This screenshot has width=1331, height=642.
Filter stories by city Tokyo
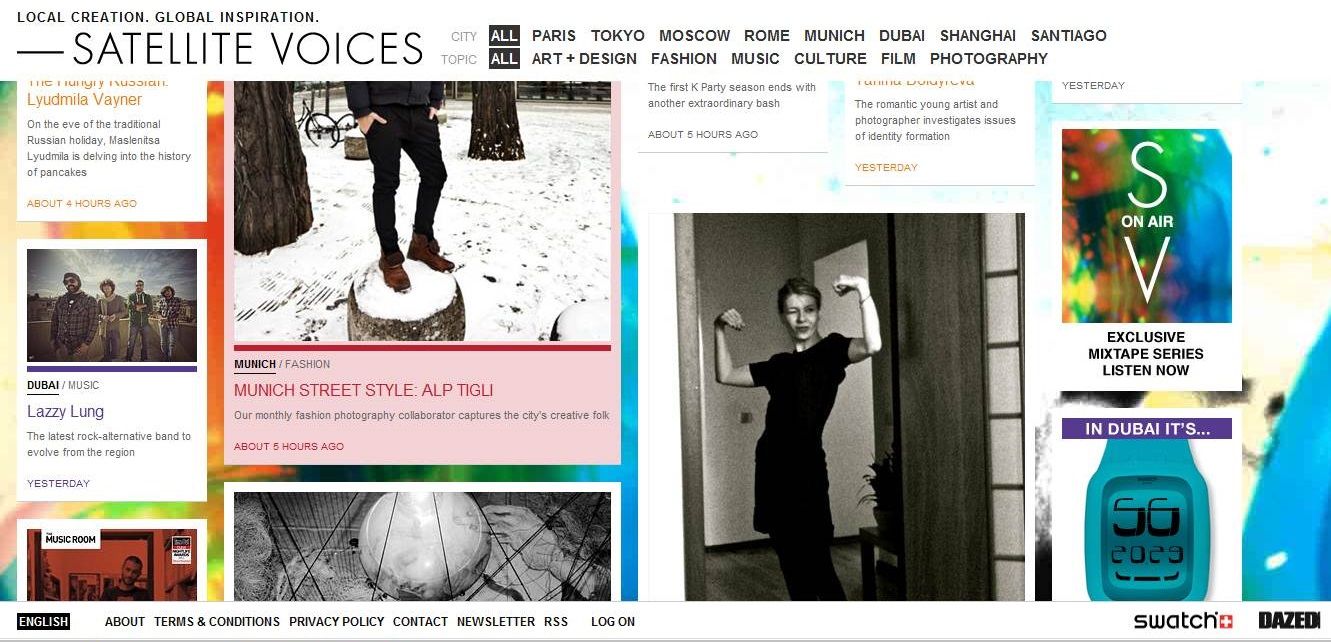click(618, 35)
